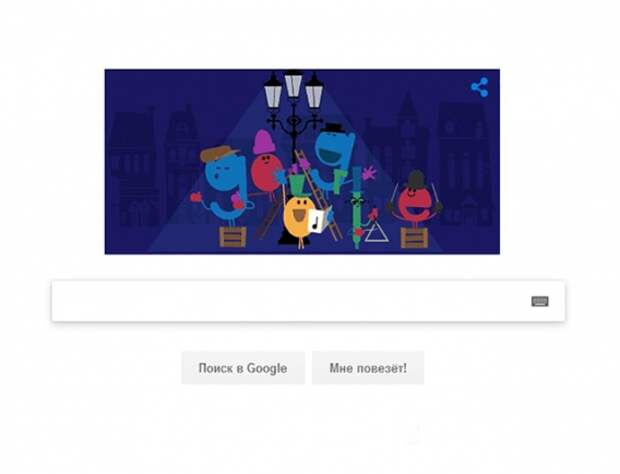Click the black bowler hat on red e
620x474 pixels.
[416, 179]
